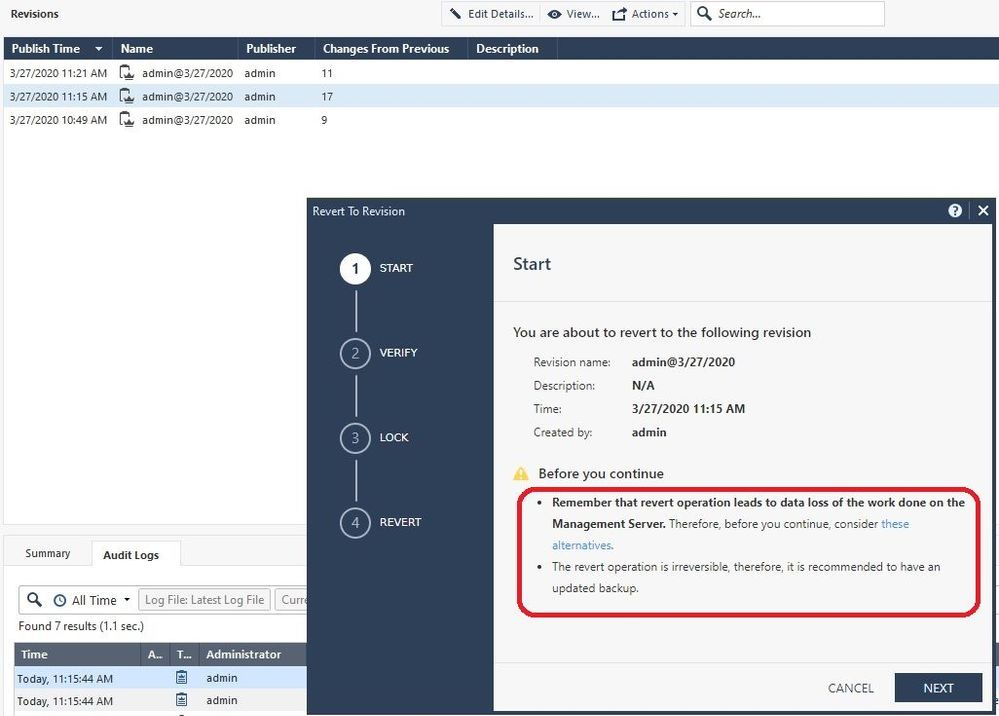Viewport: 999px width, 716px height.
Task: Select step 4 REVERT in the wizard
Action: point(381,522)
